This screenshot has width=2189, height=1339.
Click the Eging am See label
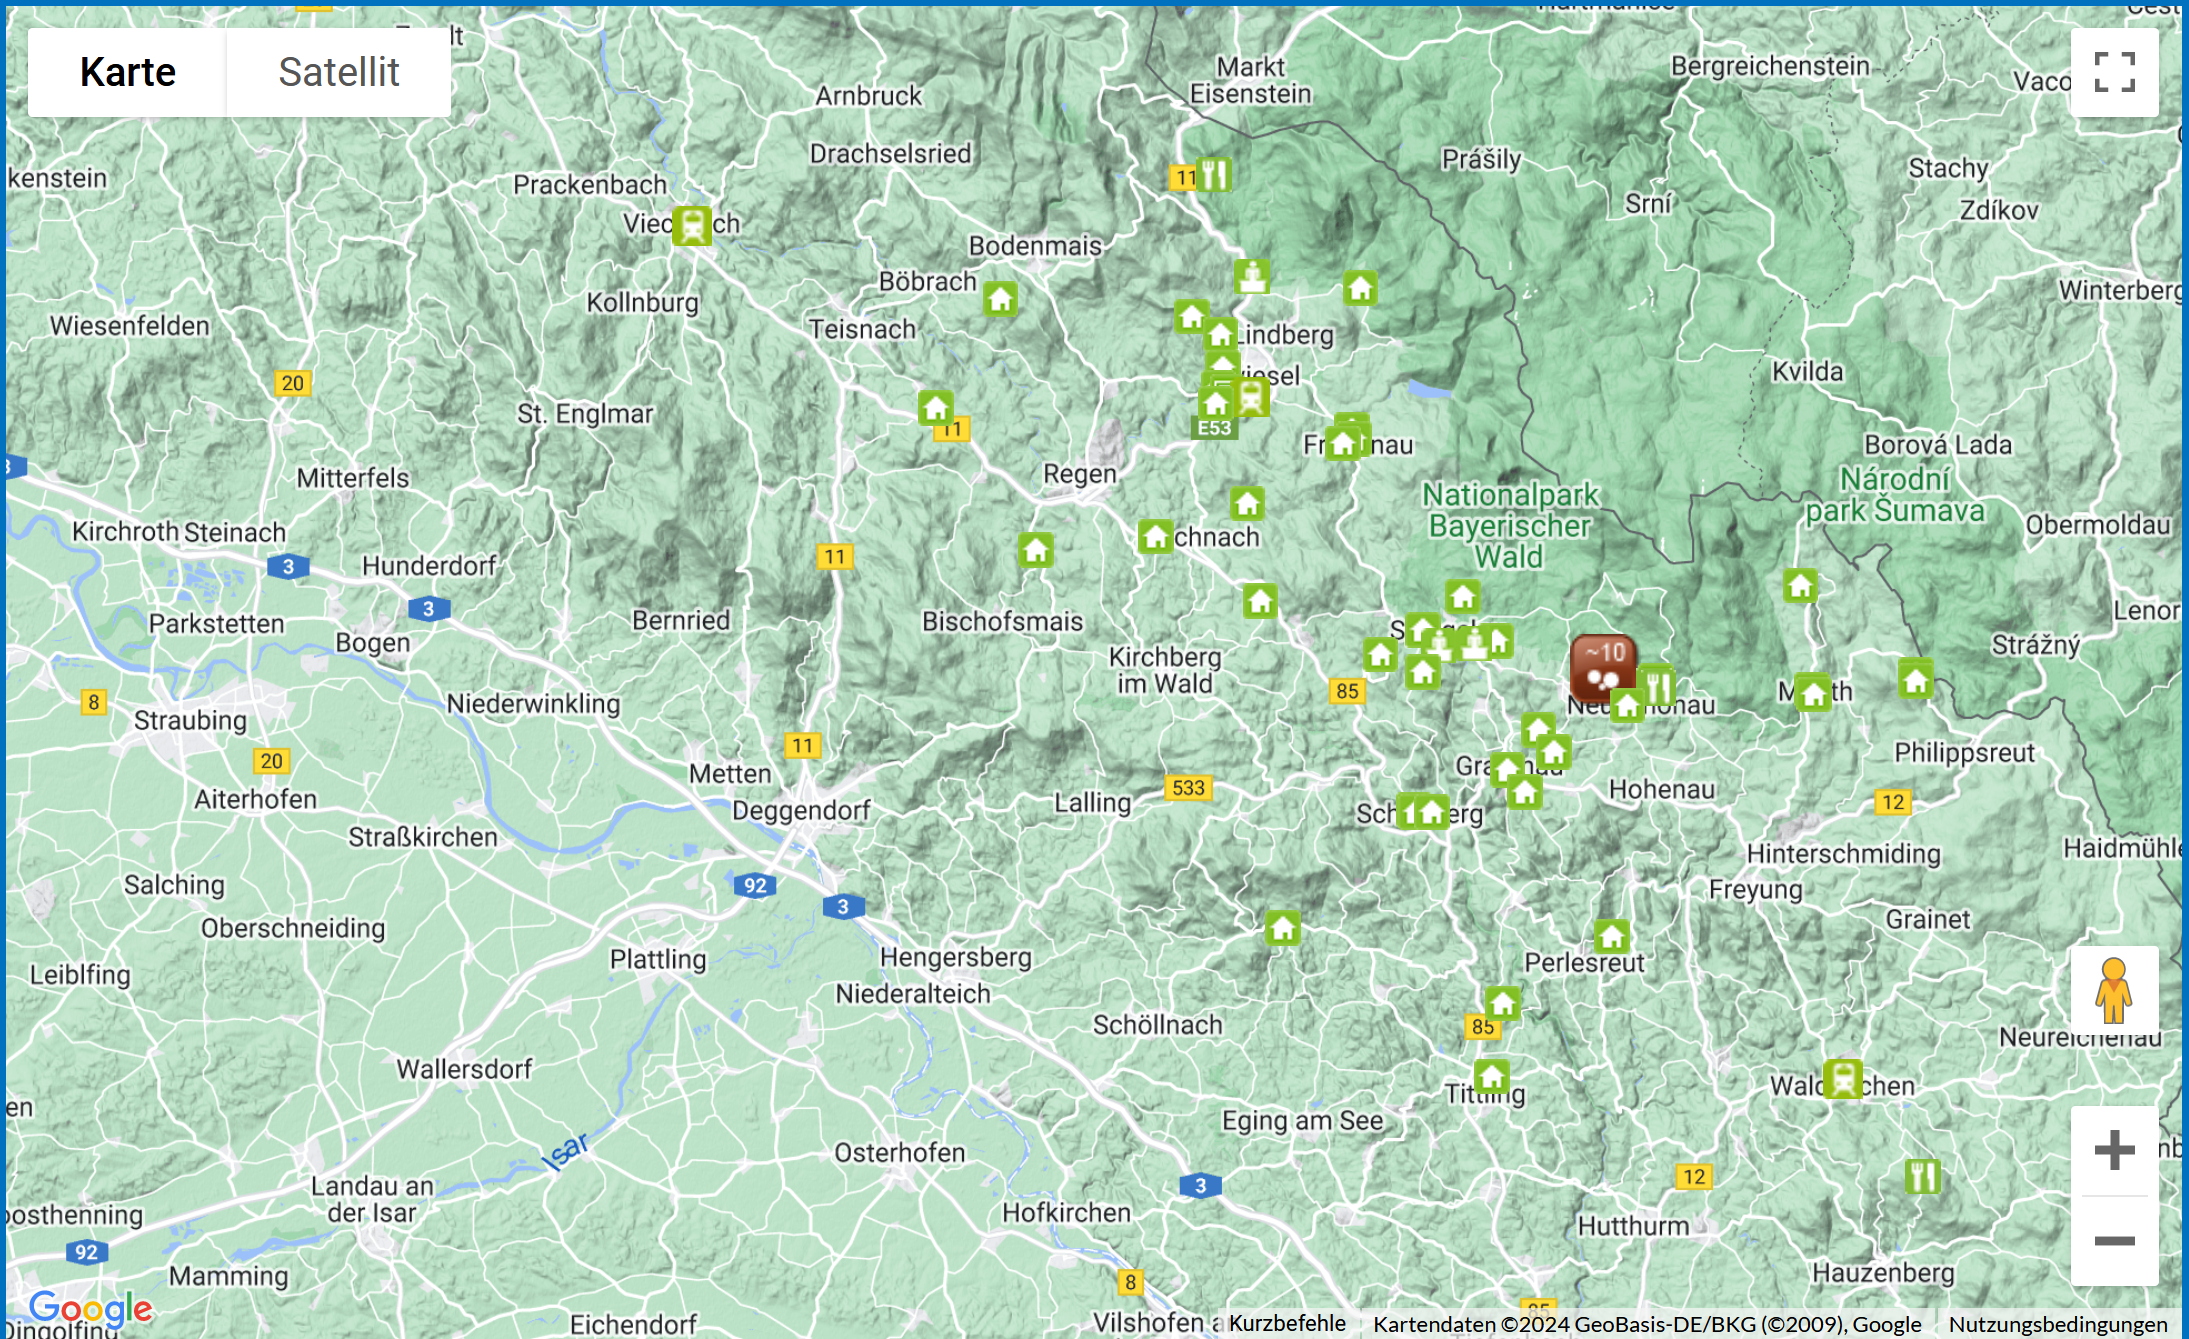click(1302, 1120)
